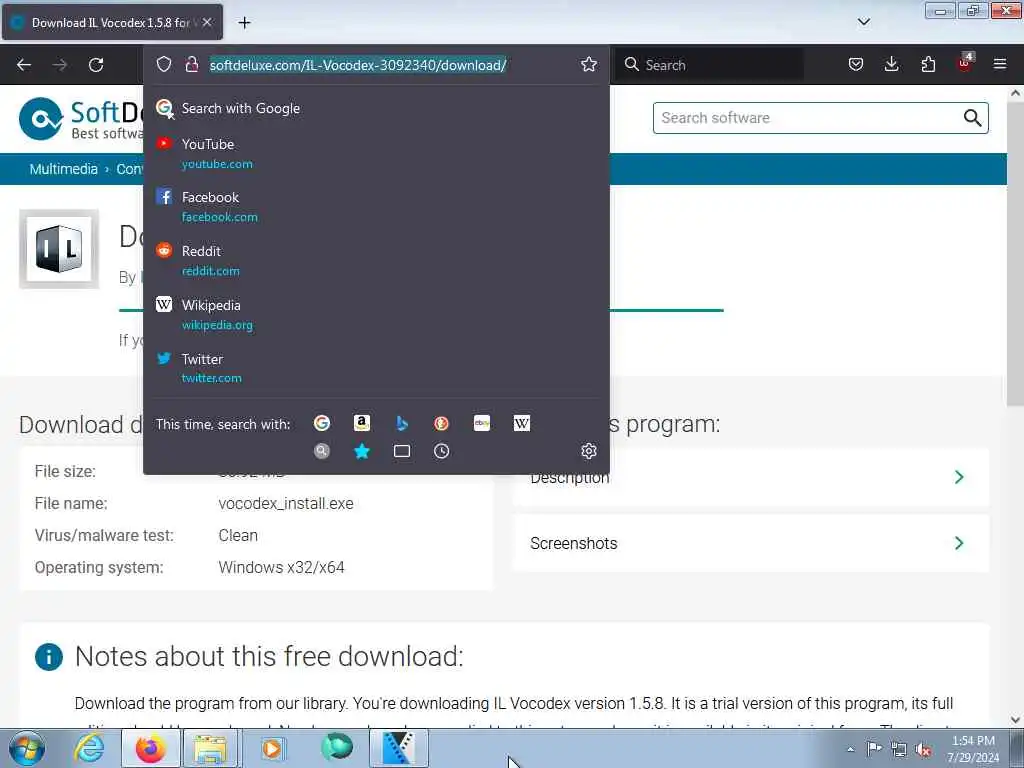The image size is (1024, 768).
Task: Close the Download IL Vocodex tab
Action: 207,22
